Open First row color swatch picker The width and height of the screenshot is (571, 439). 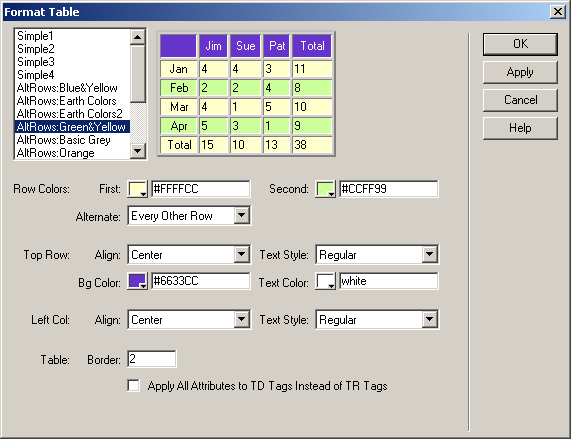click(x=137, y=189)
